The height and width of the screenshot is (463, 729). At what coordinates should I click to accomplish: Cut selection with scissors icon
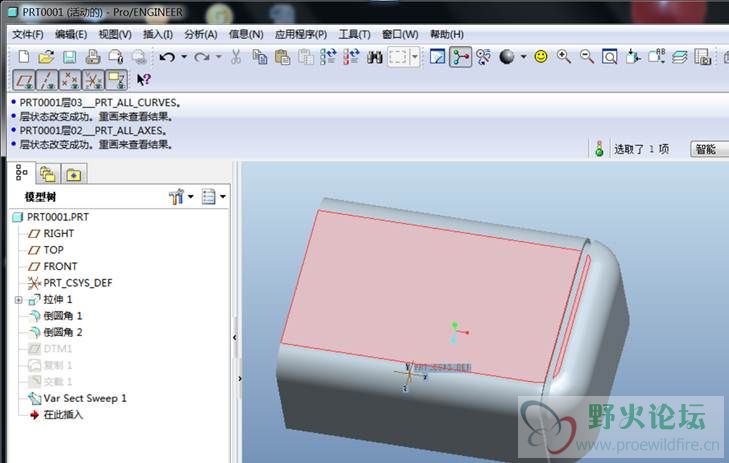236,57
